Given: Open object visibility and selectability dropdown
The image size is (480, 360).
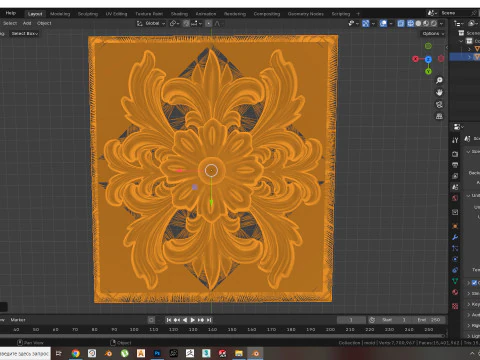Looking at the screenshot, I should [x=353, y=23].
